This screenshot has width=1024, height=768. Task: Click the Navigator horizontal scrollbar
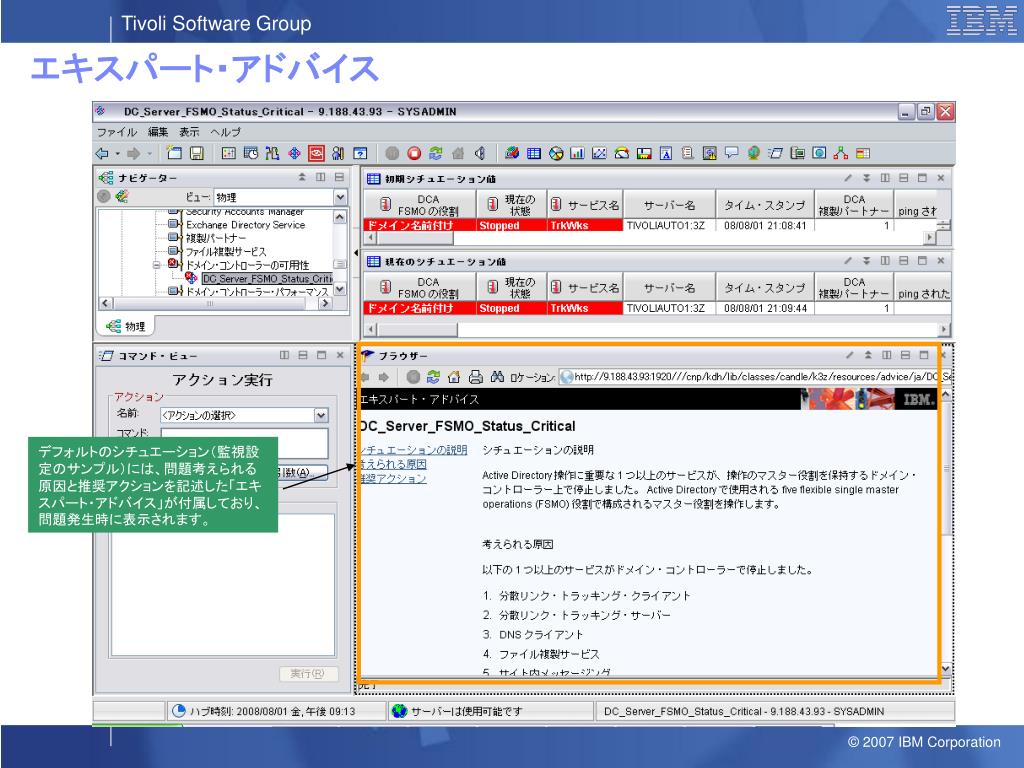[215, 304]
